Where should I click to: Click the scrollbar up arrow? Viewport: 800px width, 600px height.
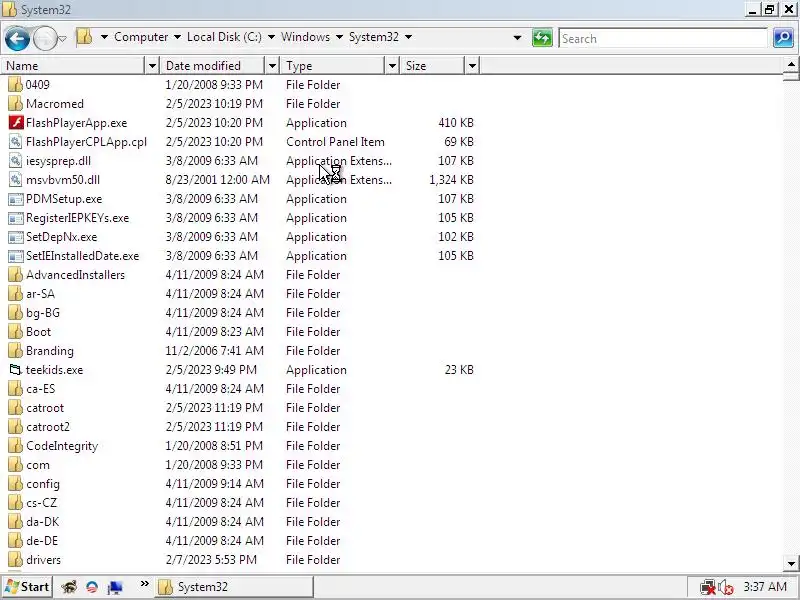click(x=791, y=64)
